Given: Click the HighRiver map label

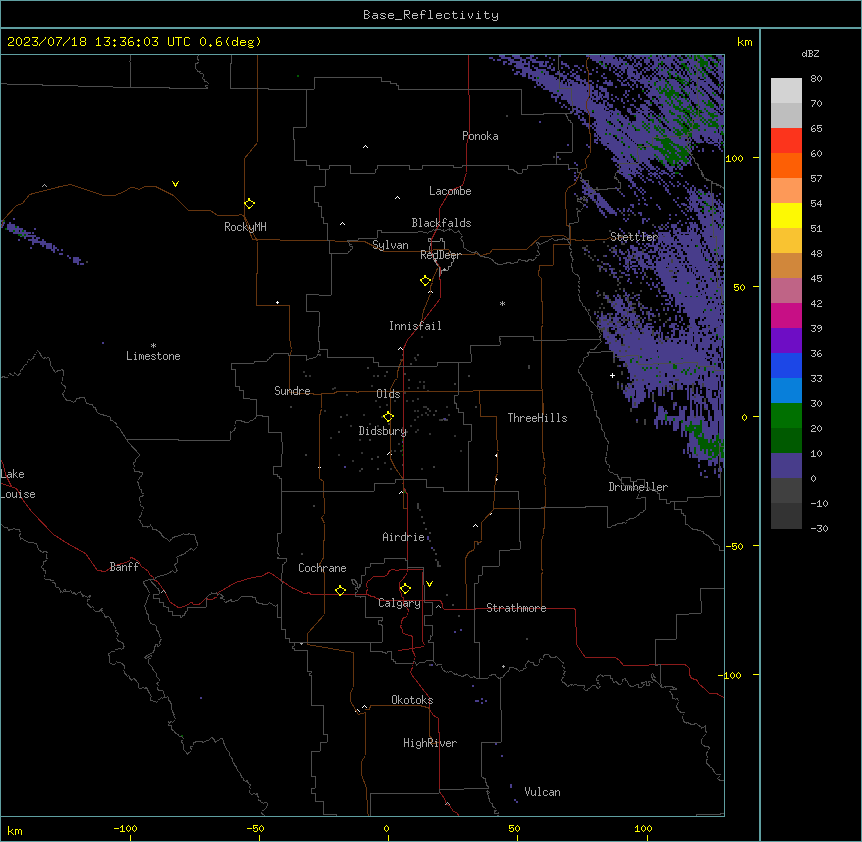Looking at the screenshot, I should tap(430, 743).
